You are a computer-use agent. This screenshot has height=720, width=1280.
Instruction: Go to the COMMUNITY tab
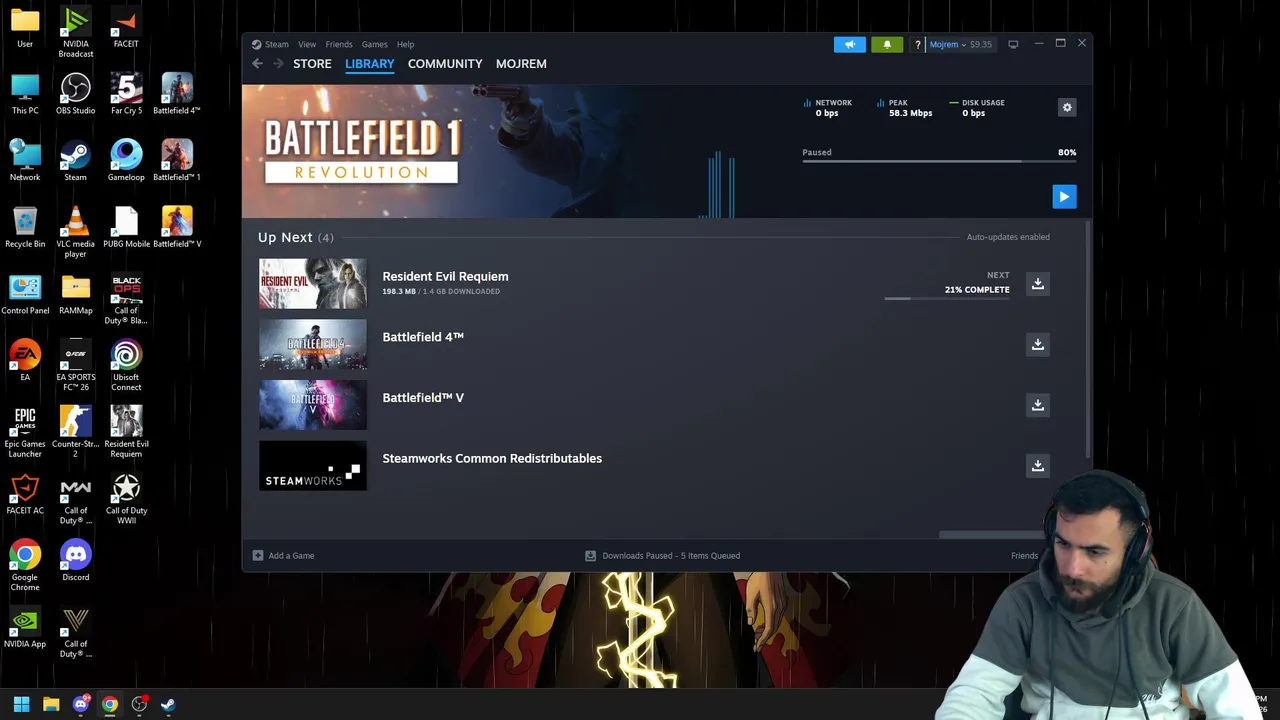pos(445,64)
